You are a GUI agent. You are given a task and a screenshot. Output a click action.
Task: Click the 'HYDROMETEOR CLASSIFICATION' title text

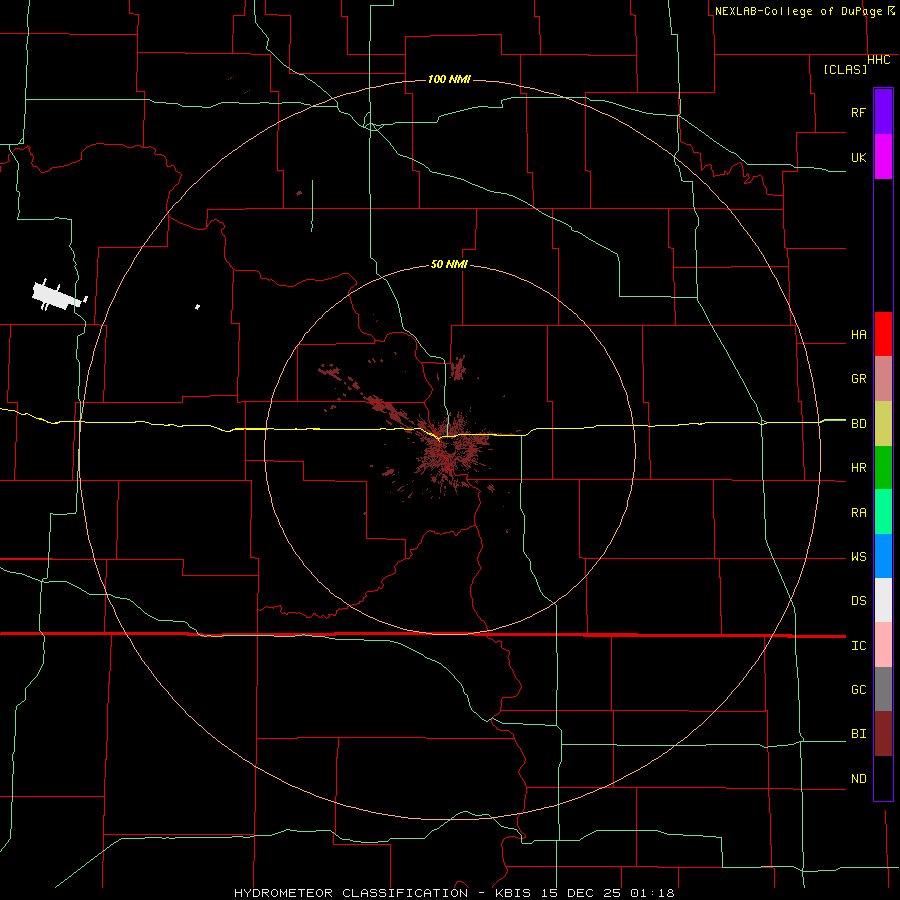point(351,893)
